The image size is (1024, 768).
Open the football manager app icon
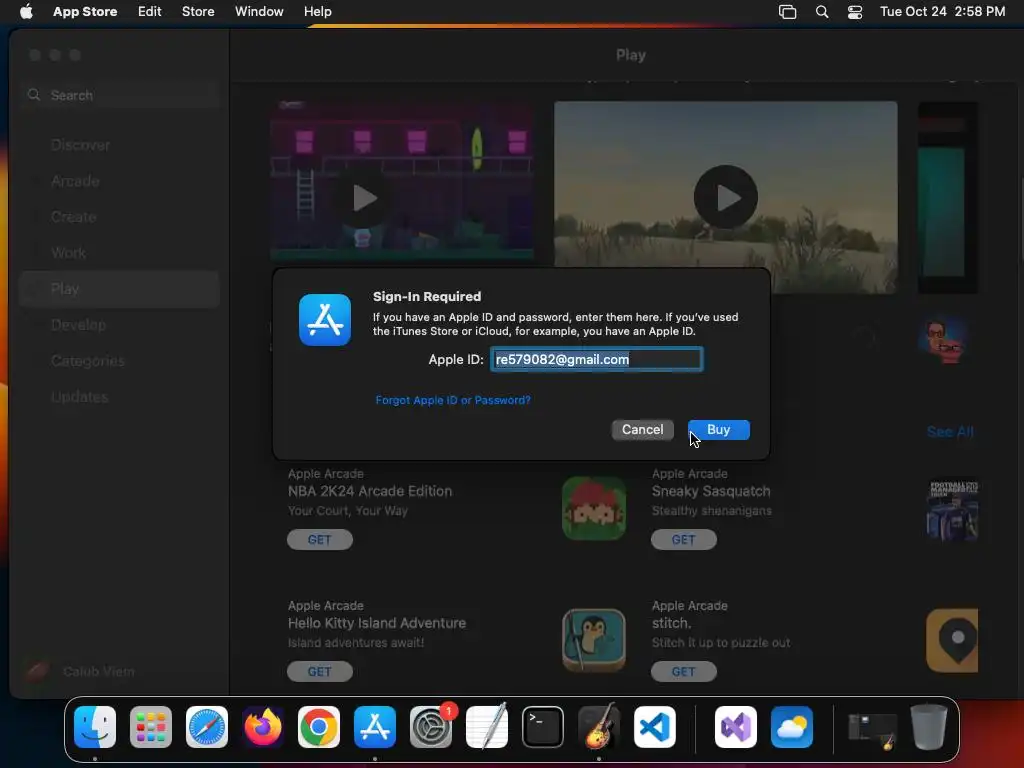952,510
